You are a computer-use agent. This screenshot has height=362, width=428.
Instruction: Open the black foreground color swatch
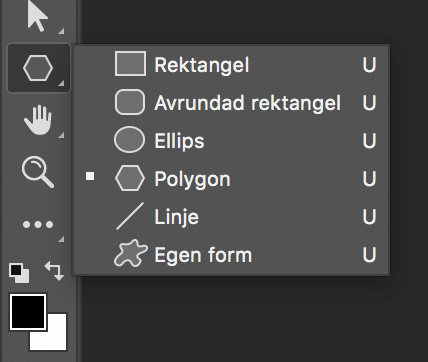28,312
